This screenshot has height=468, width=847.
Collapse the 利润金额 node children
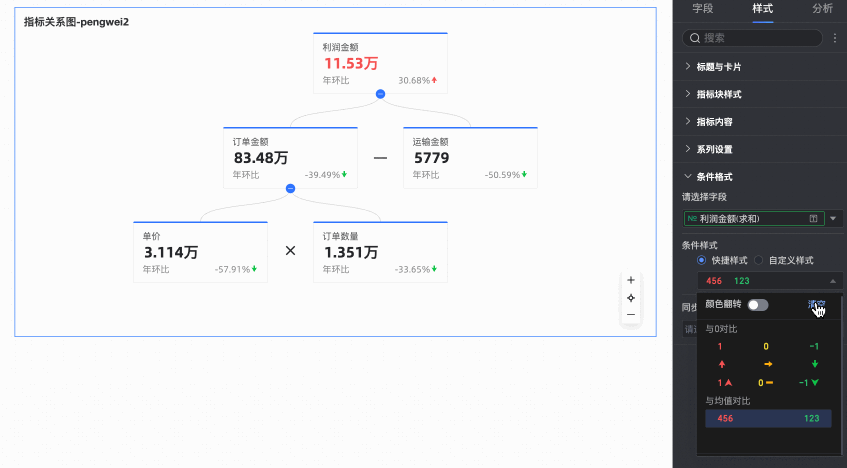pos(380,93)
